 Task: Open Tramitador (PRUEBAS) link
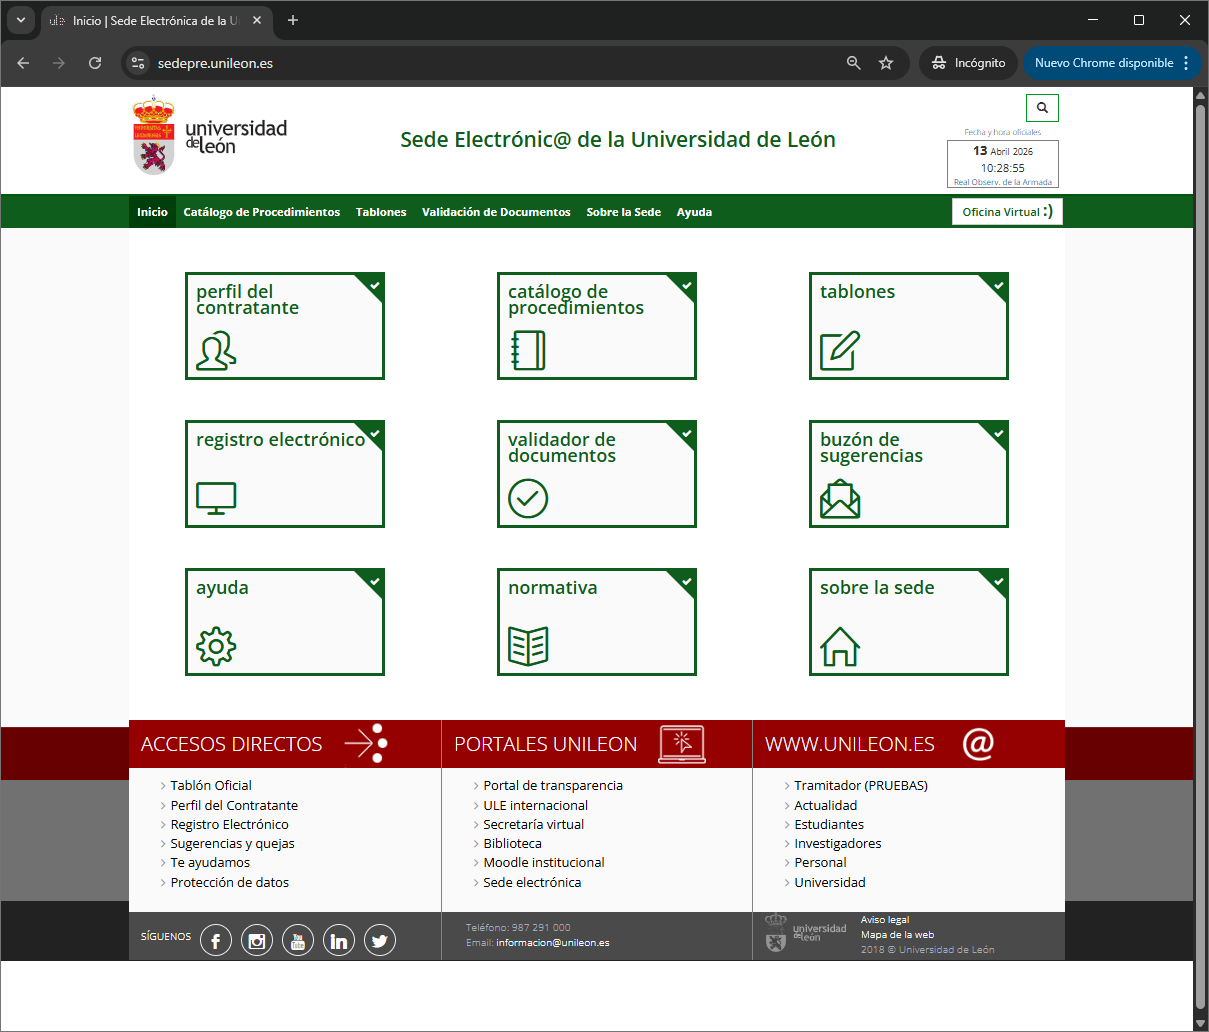pyautogui.click(x=861, y=786)
